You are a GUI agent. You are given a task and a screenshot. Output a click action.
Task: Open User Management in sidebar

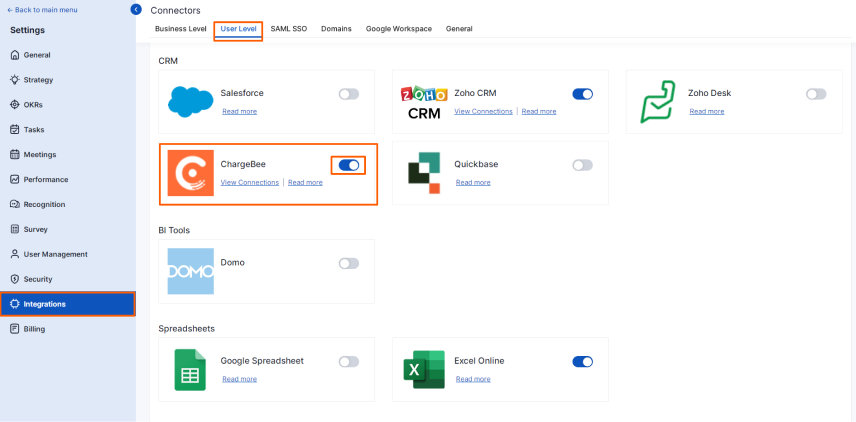[x=68, y=254]
